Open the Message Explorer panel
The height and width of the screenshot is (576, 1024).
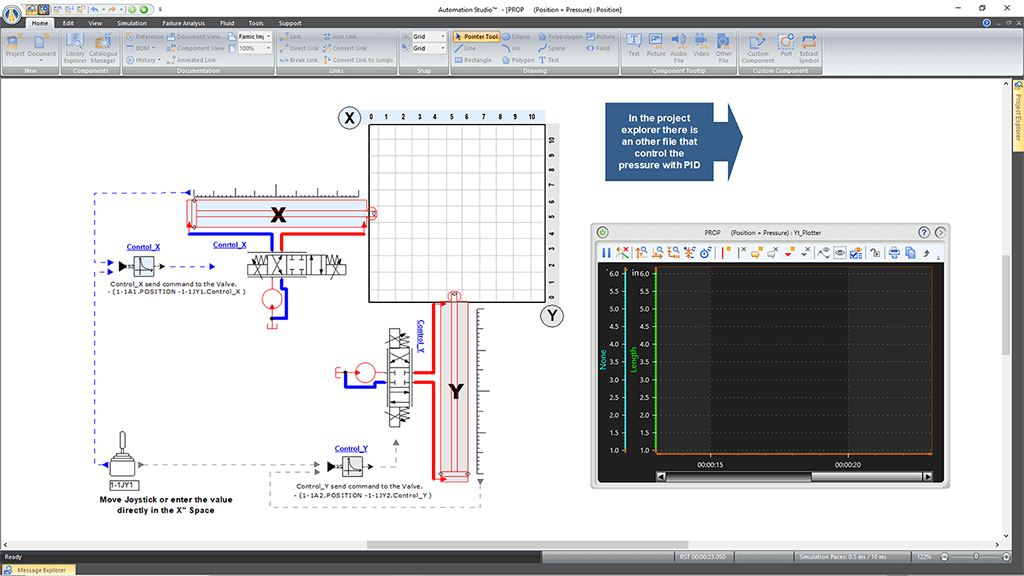click(40, 570)
